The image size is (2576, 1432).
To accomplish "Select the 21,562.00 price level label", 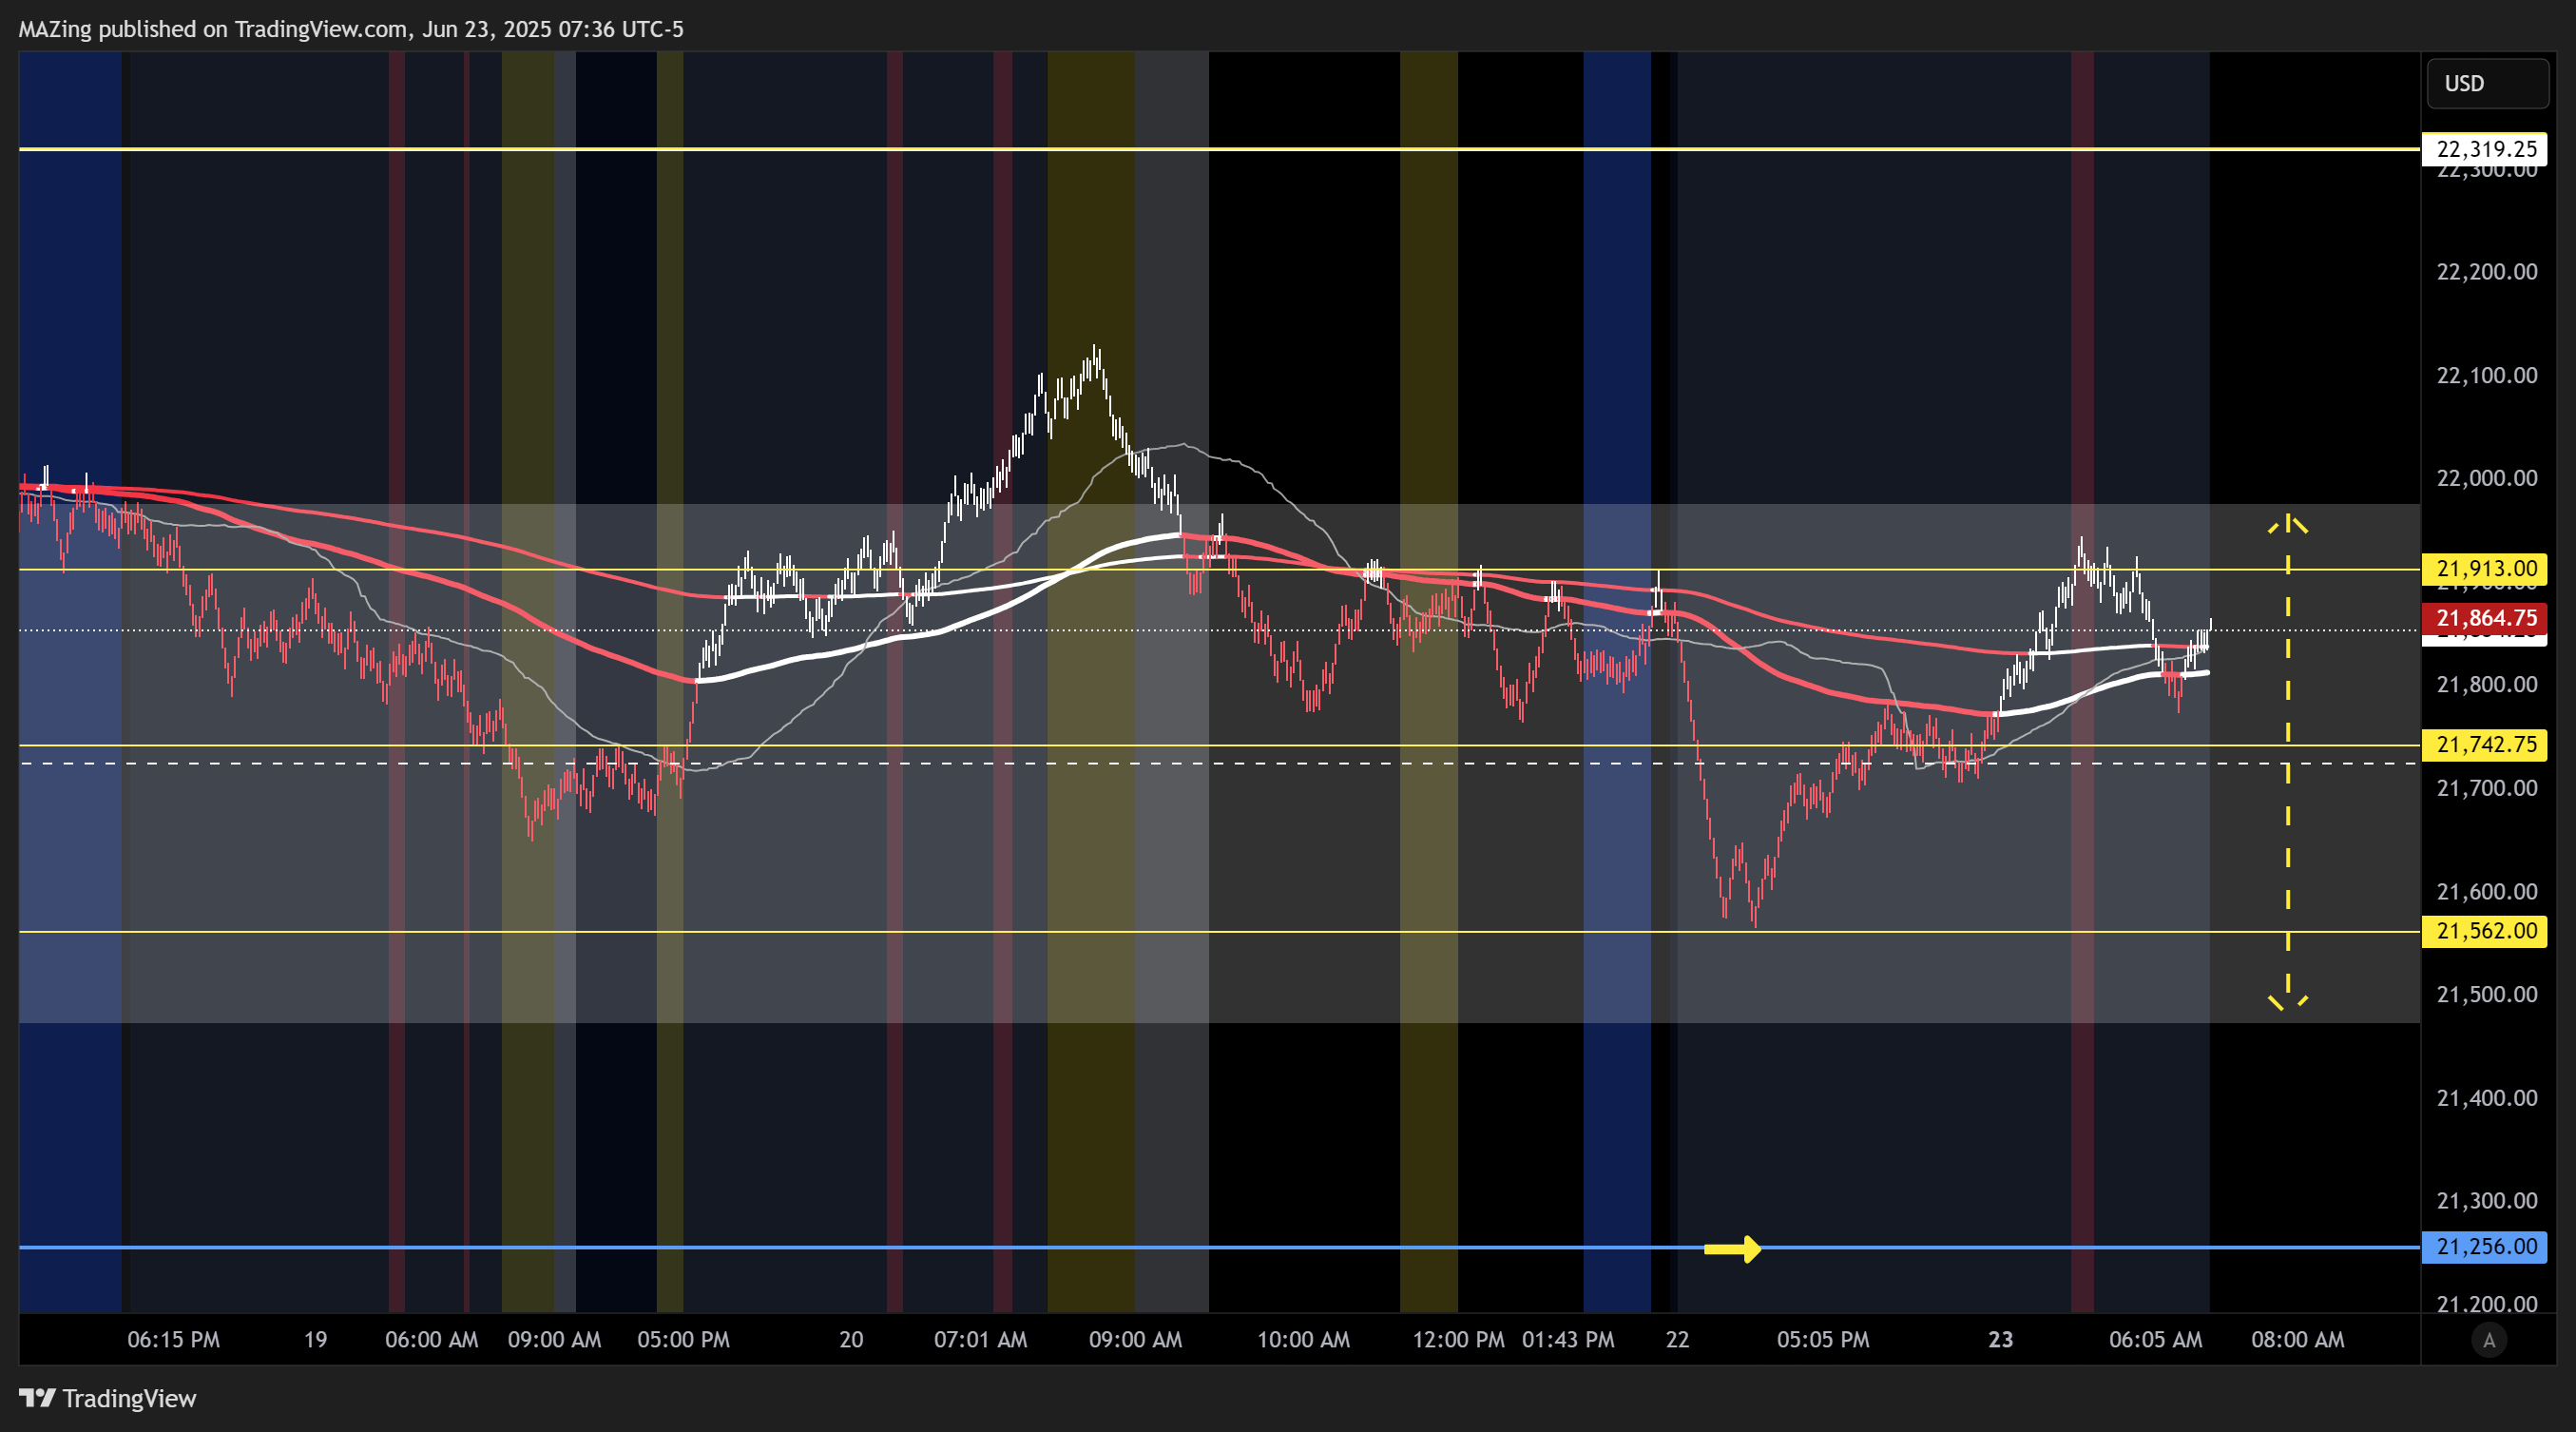I will point(2485,931).
